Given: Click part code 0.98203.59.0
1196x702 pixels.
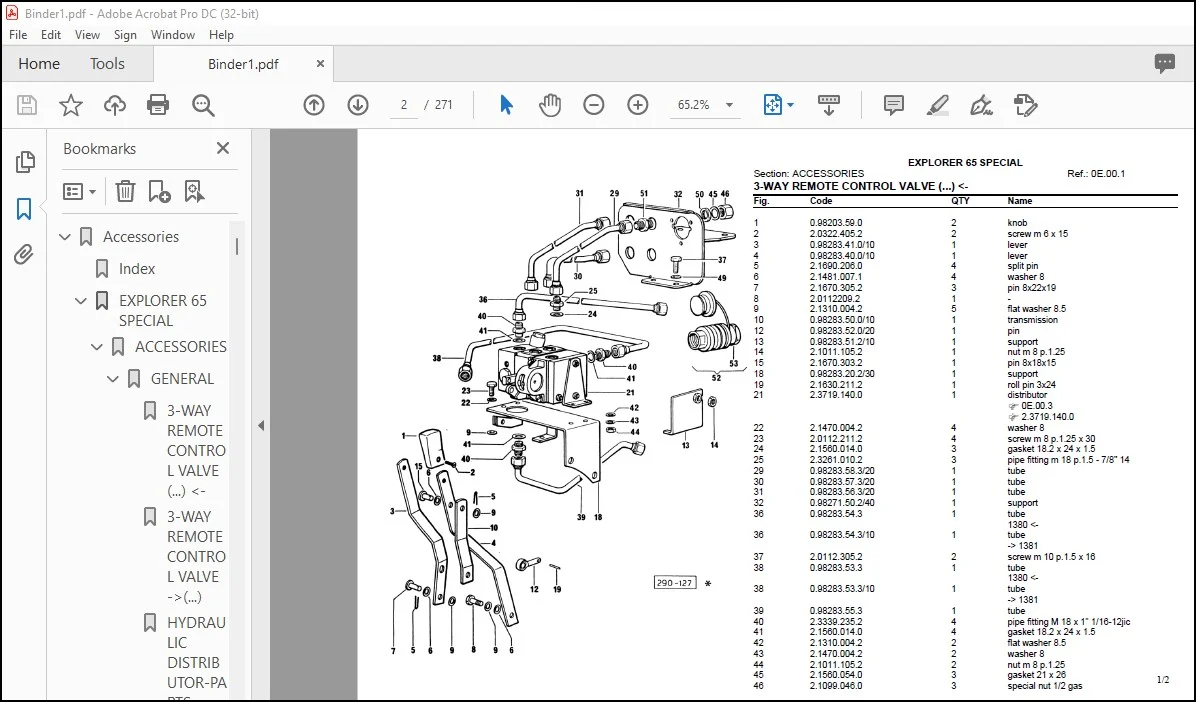Looking at the screenshot, I should pos(836,223).
